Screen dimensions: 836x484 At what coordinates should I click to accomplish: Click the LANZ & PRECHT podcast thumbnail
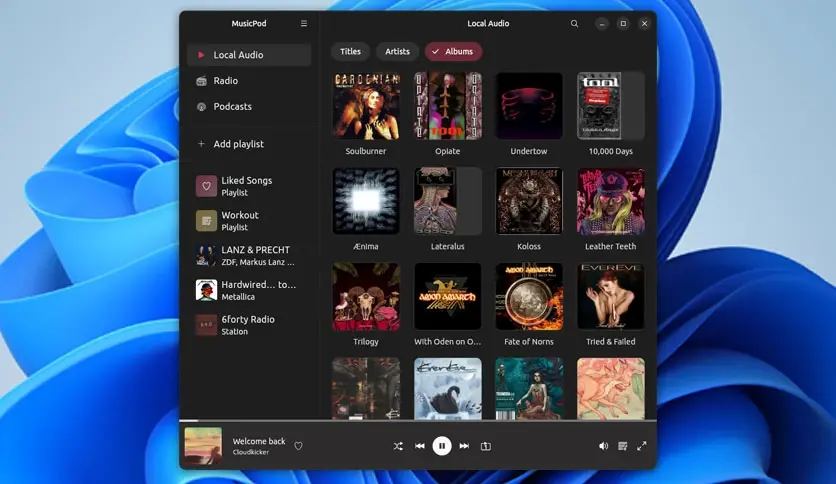click(206, 255)
